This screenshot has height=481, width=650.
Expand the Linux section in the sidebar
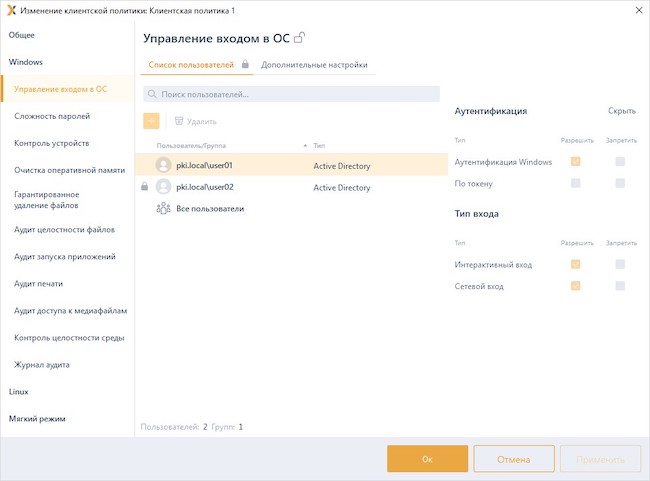tap(19, 392)
